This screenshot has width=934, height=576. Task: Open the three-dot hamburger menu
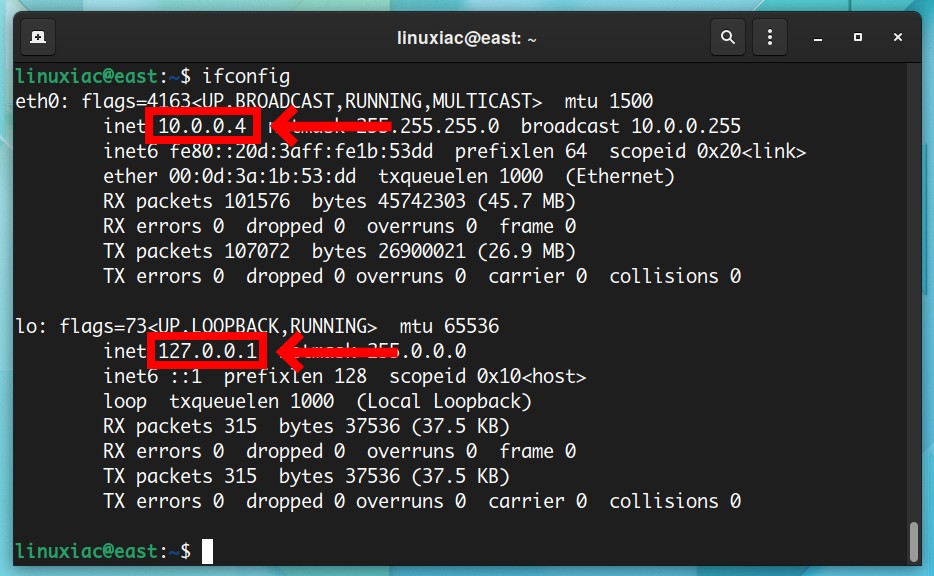click(769, 37)
